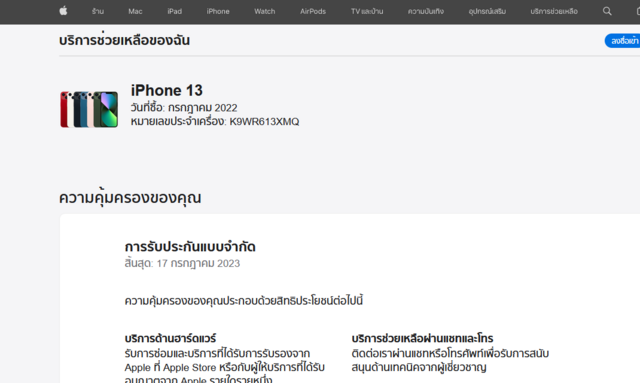640x383 pixels.
Task: Click the iPhone 13 device name
Action: [167, 90]
